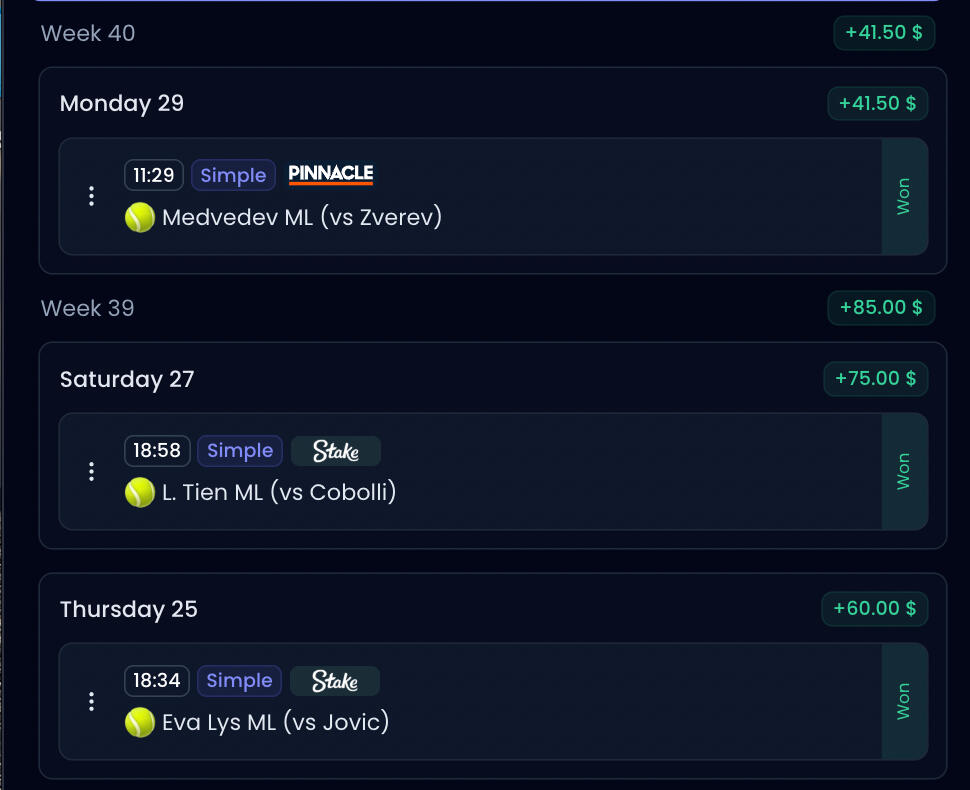The height and width of the screenshot is (790, 970).
Task: Click tennis ball icon beside Eva Lys ML
Action: [140, 722]
